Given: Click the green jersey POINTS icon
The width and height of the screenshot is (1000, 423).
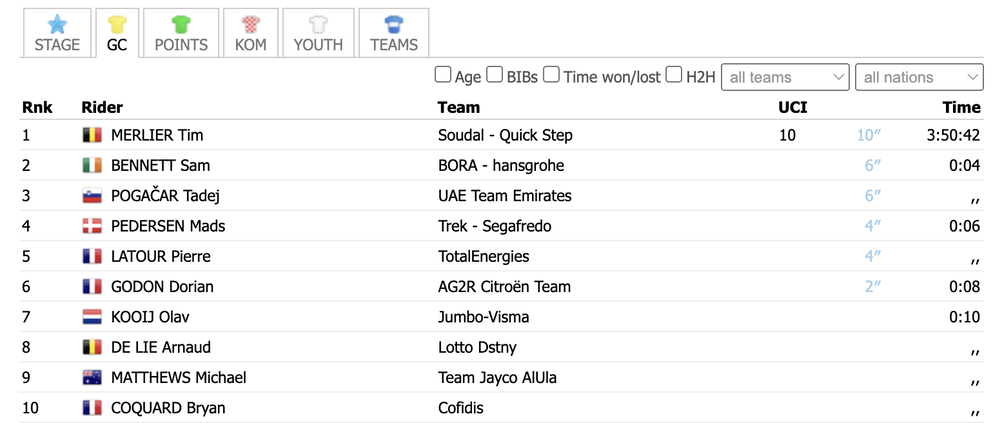Looking at the screenshot, I should click(181, 25).
